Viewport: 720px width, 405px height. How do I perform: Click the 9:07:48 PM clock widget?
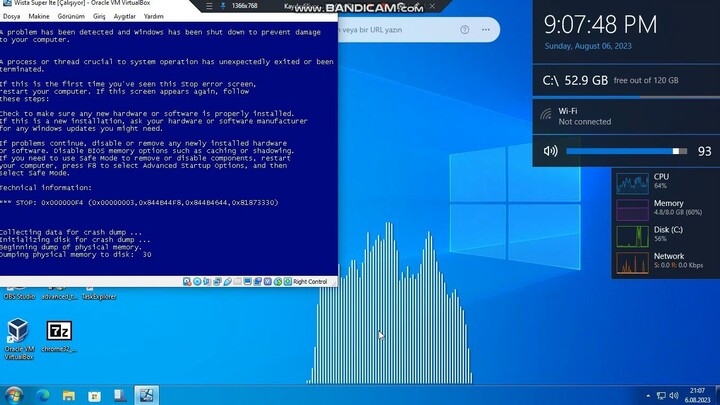point(600,24)
